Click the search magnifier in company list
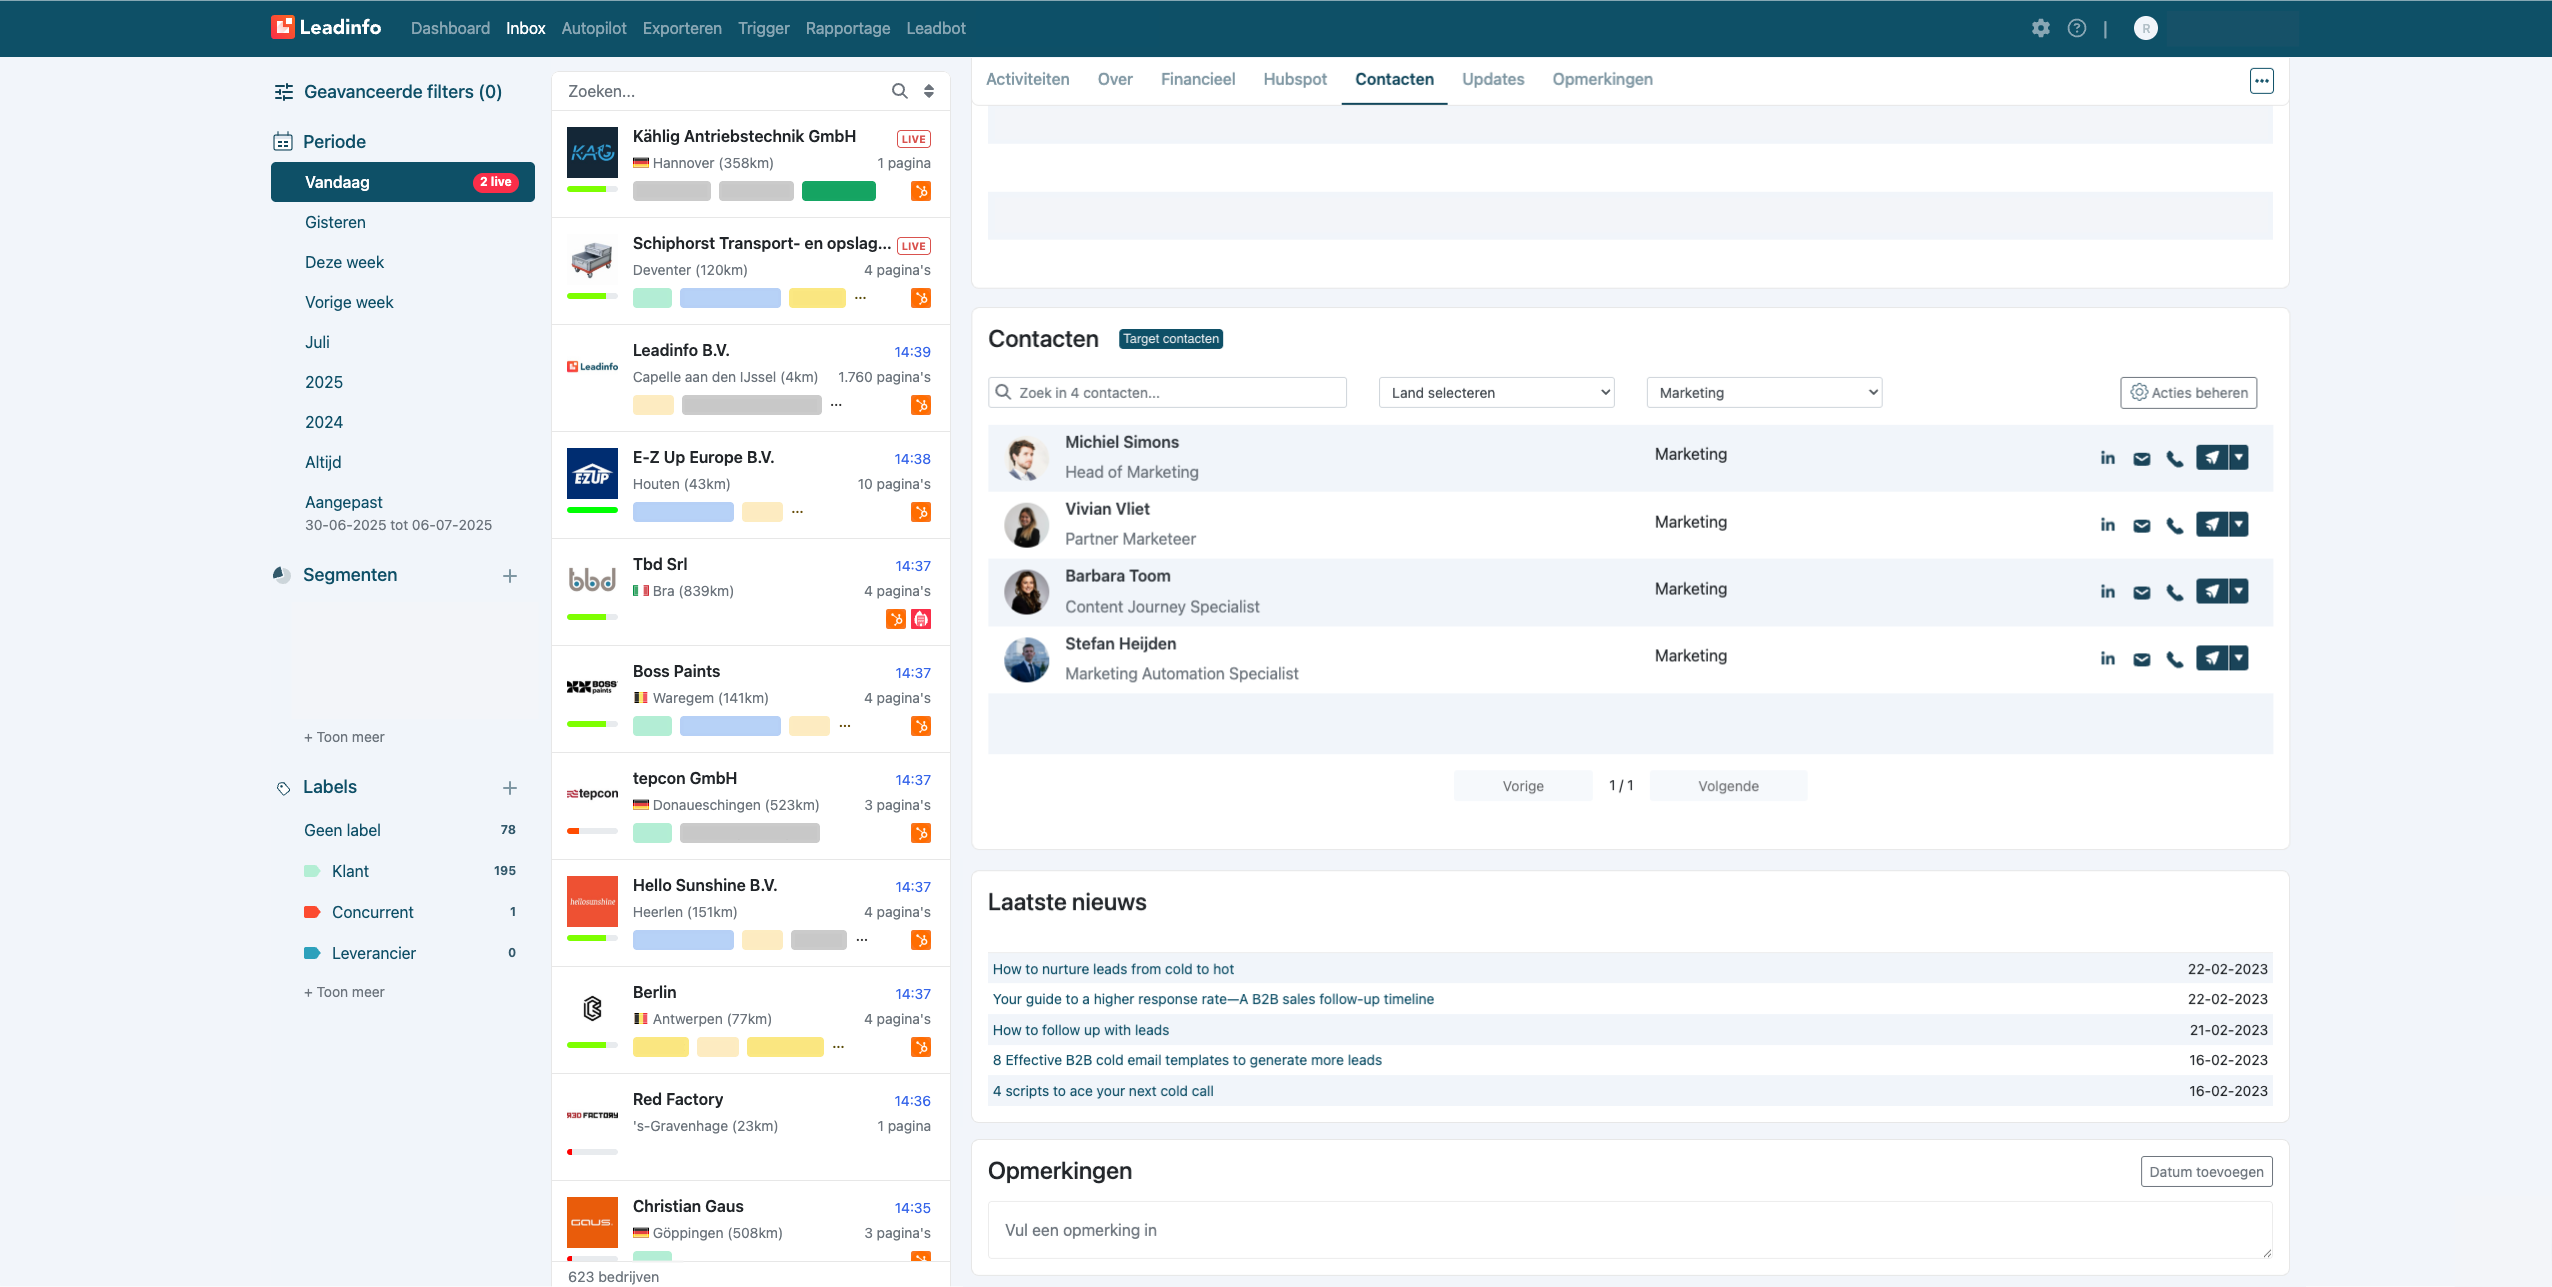This screenshot has width=2552, height=1287. tap(899, 91)
